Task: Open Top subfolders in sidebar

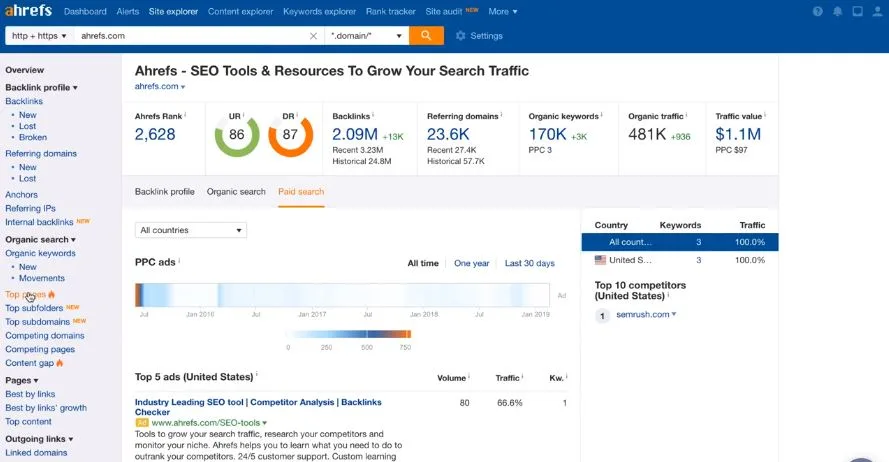Action: click(x=34, y=308)
